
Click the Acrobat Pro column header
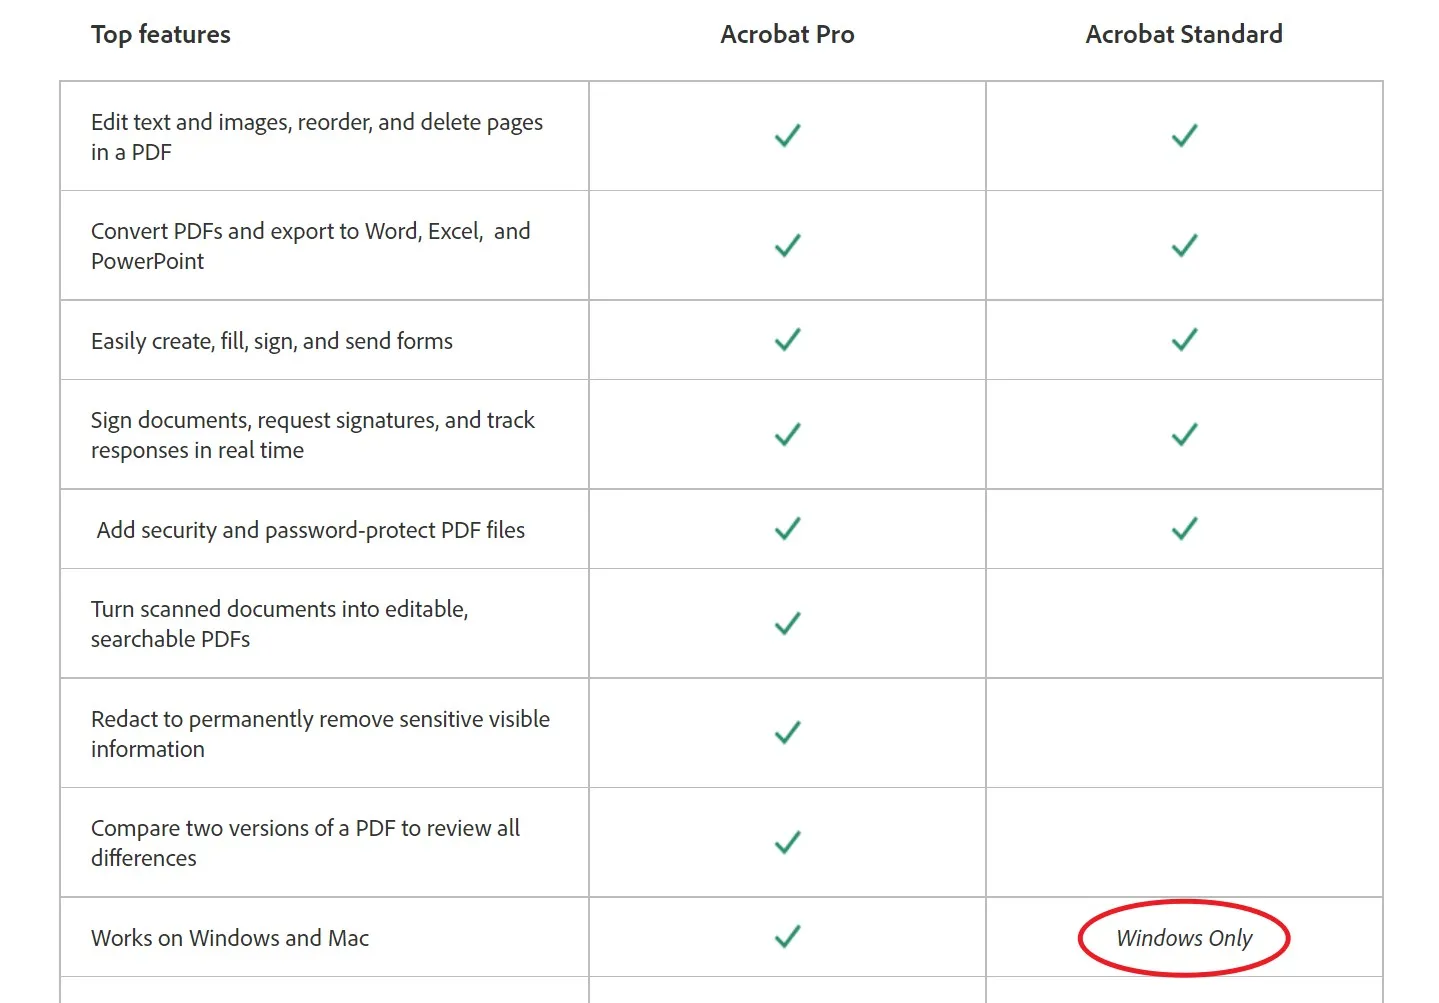787,35
